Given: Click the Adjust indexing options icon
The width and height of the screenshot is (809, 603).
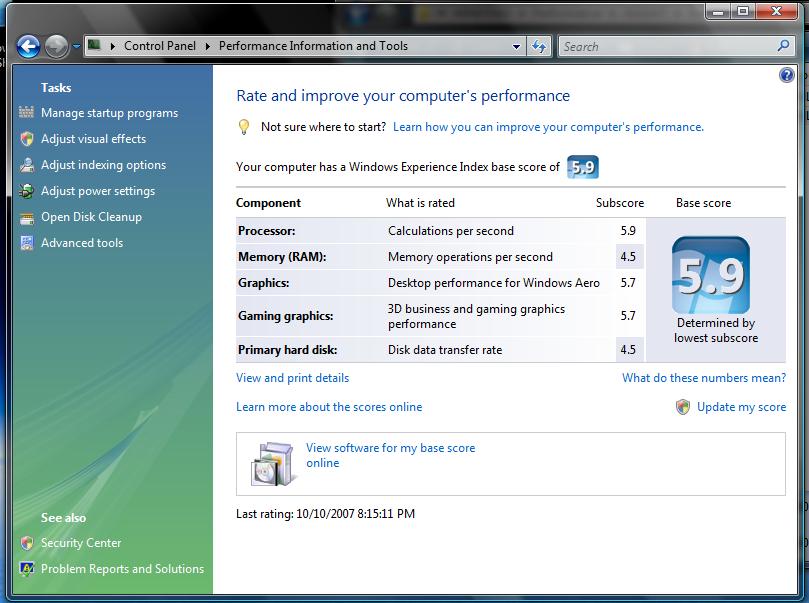Looking at the screenshot, I should tap(26, 165).
